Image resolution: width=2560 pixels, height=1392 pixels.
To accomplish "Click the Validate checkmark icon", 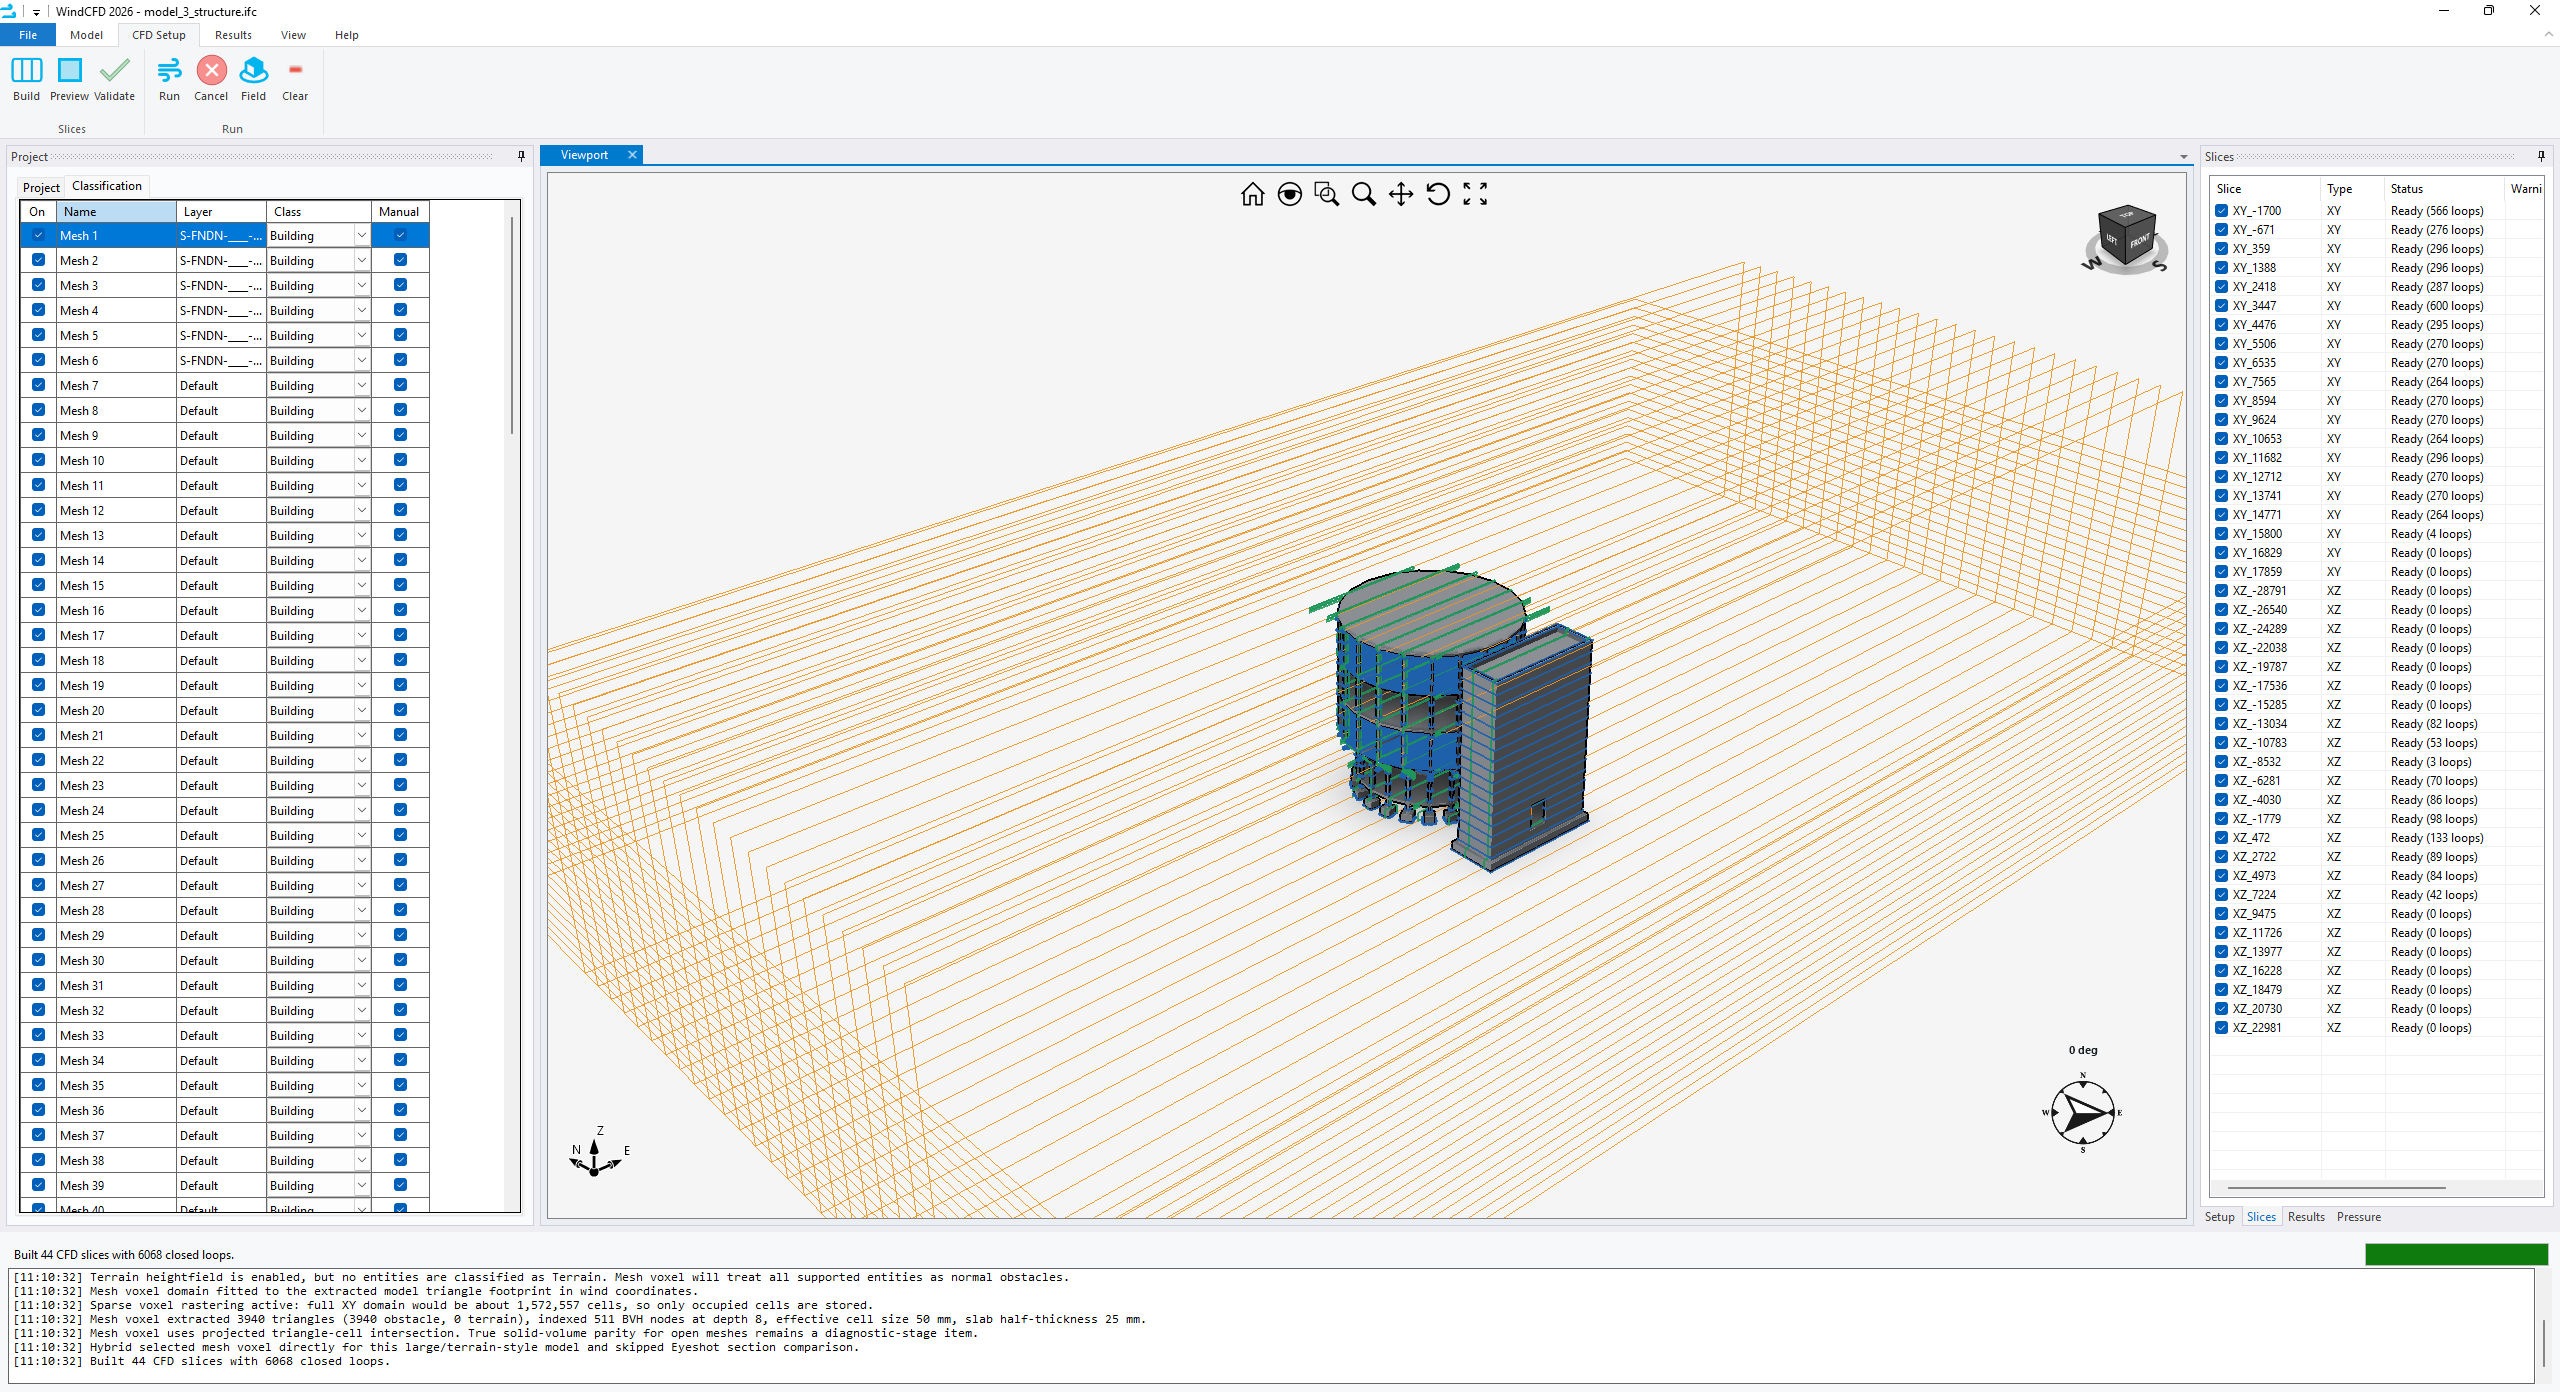I will [x=114, y=71].
